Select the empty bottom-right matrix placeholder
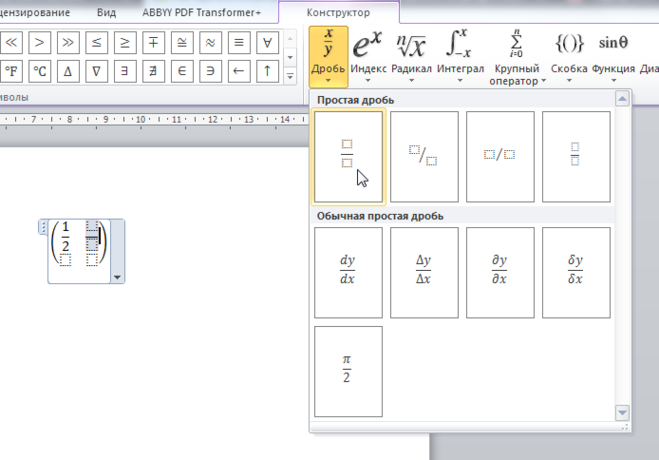 (x=92, y=260)
